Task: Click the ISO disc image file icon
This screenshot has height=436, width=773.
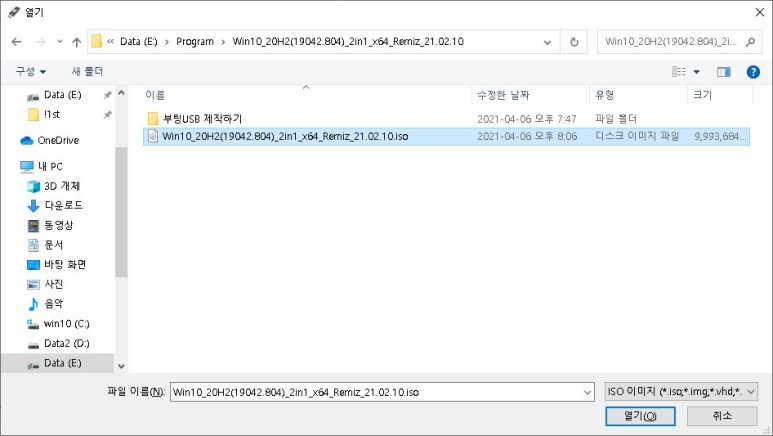Action: pyautogui.click(x=153, y=136)
